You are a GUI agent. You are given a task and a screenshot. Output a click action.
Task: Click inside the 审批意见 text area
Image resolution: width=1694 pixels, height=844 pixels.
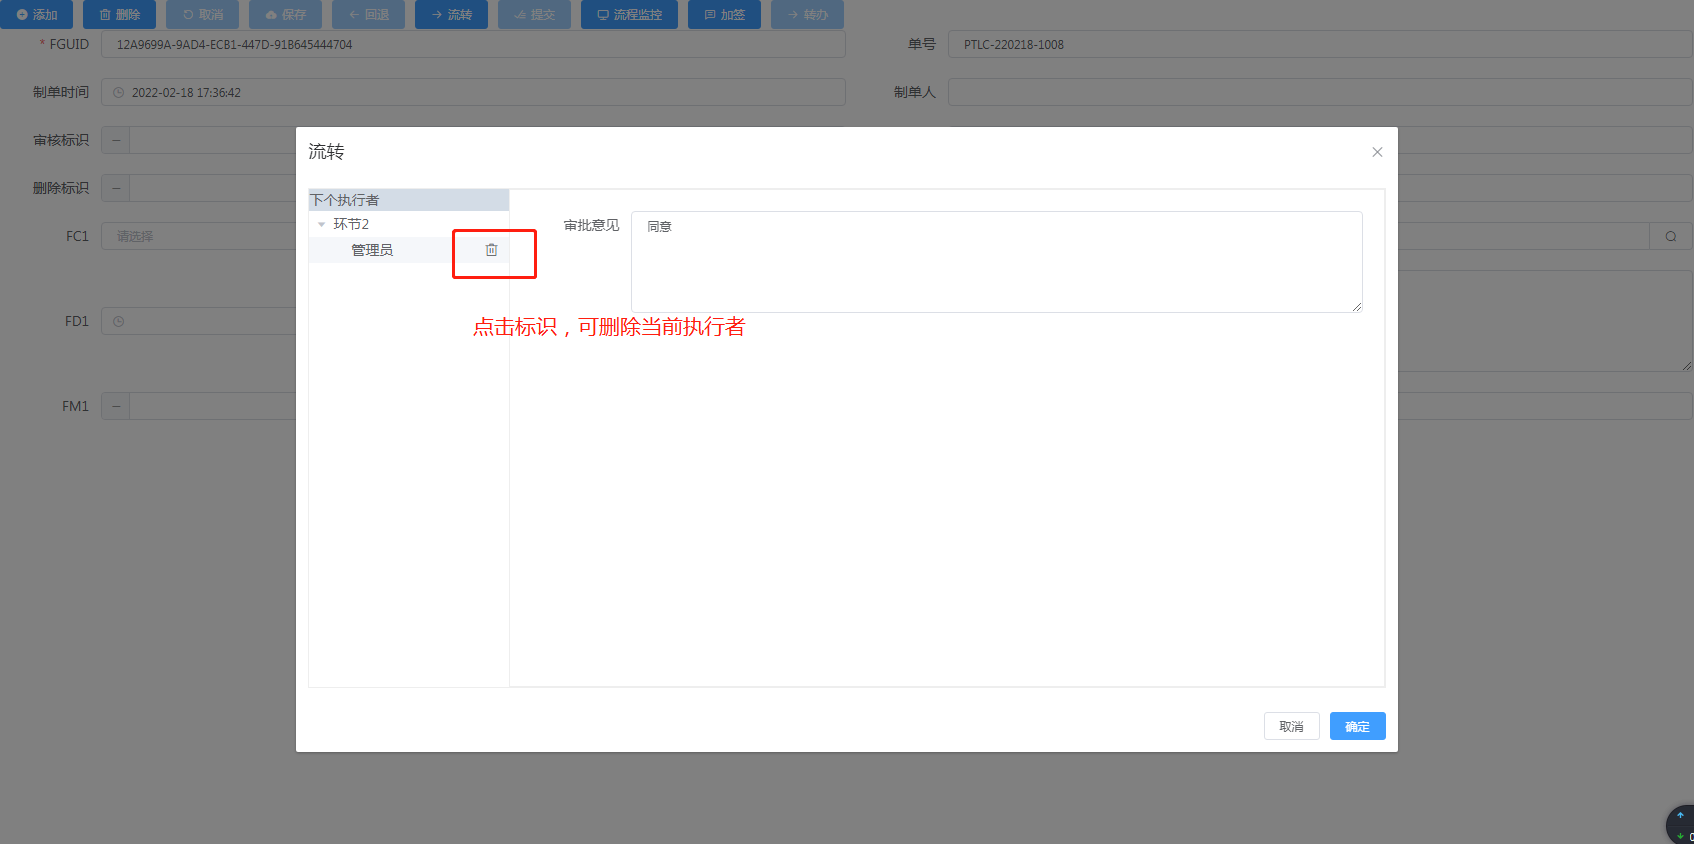996,262
